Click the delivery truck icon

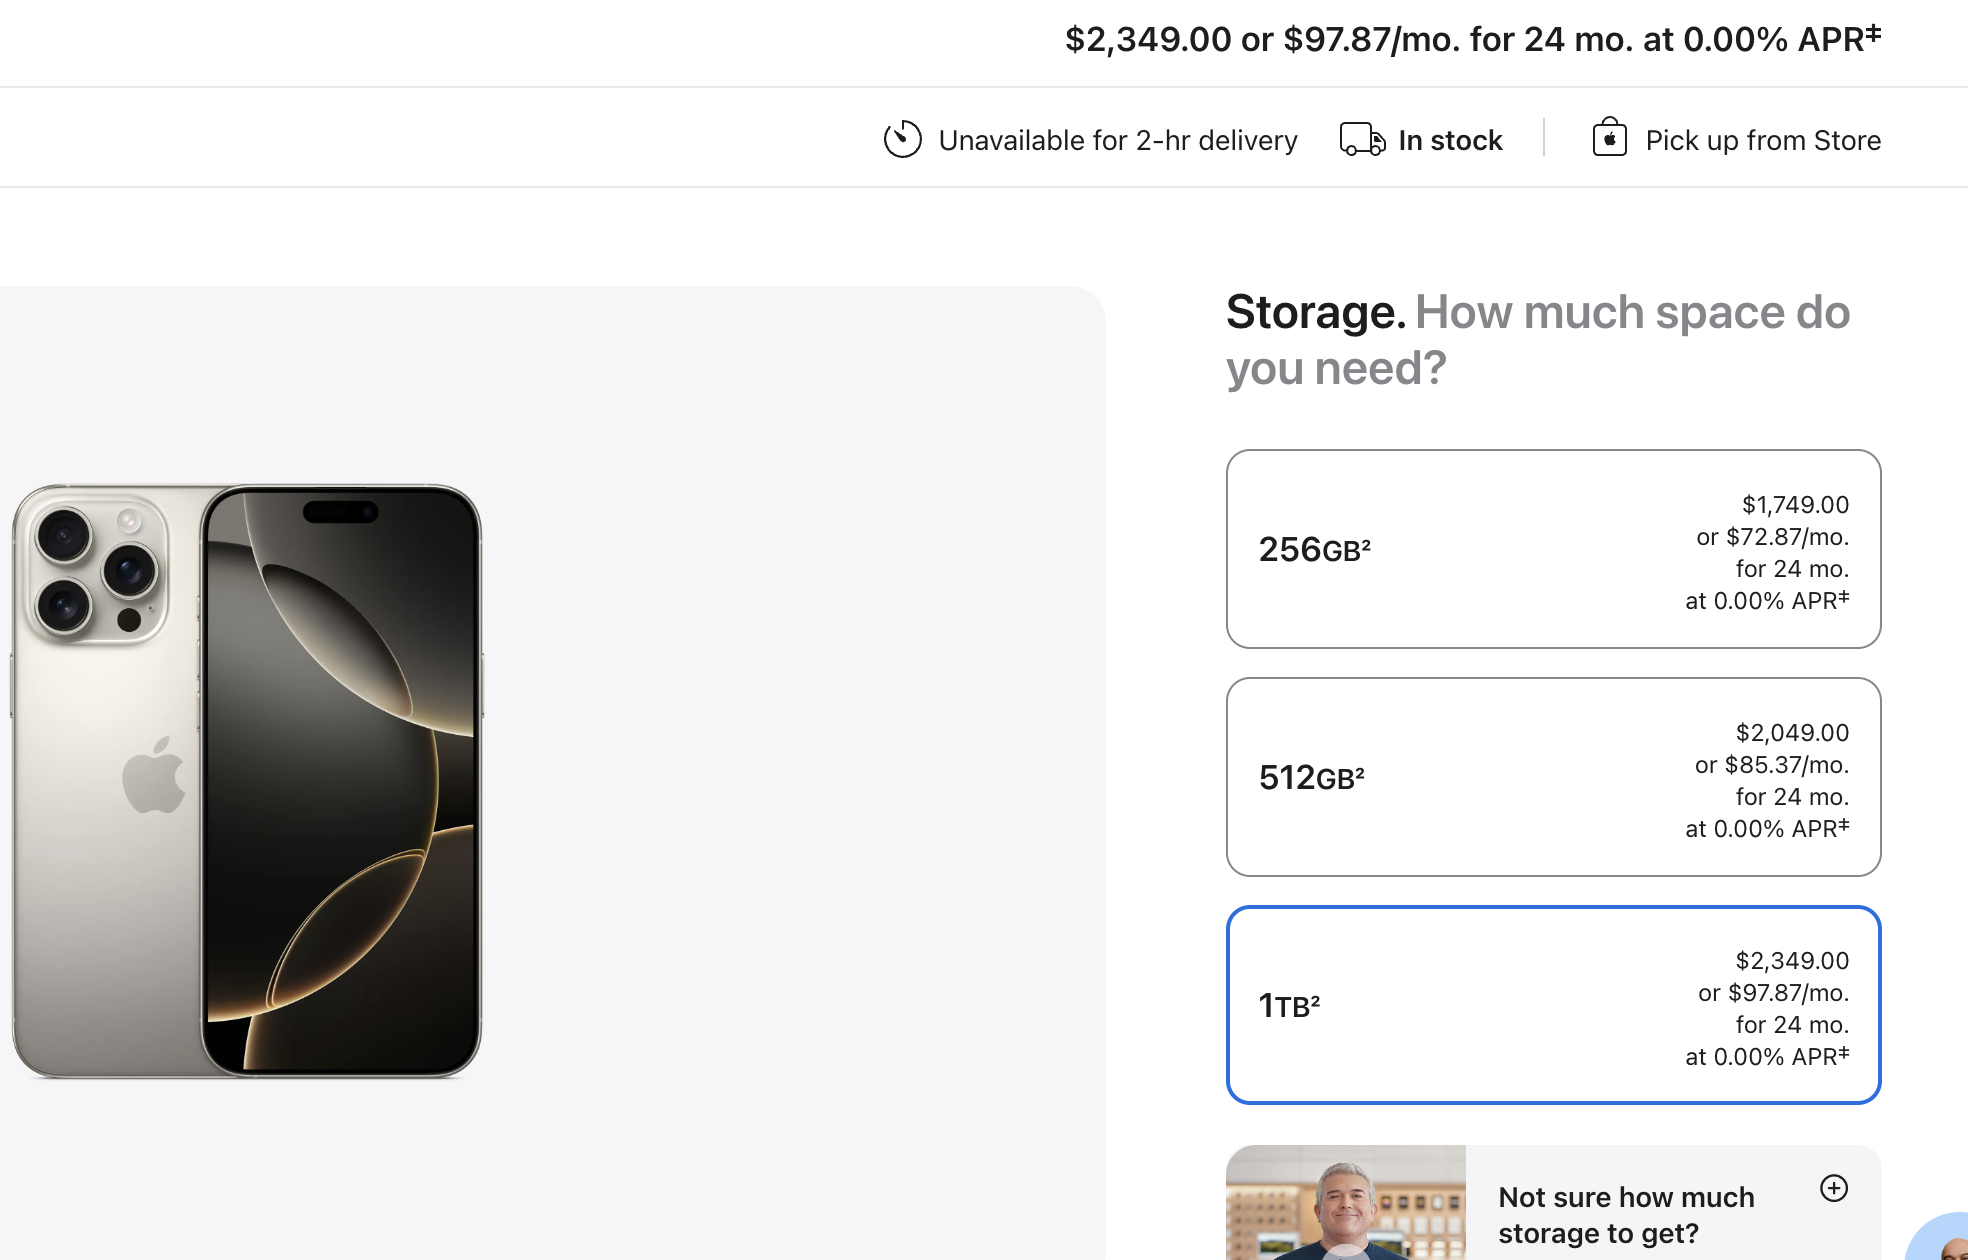[1362, 139]
